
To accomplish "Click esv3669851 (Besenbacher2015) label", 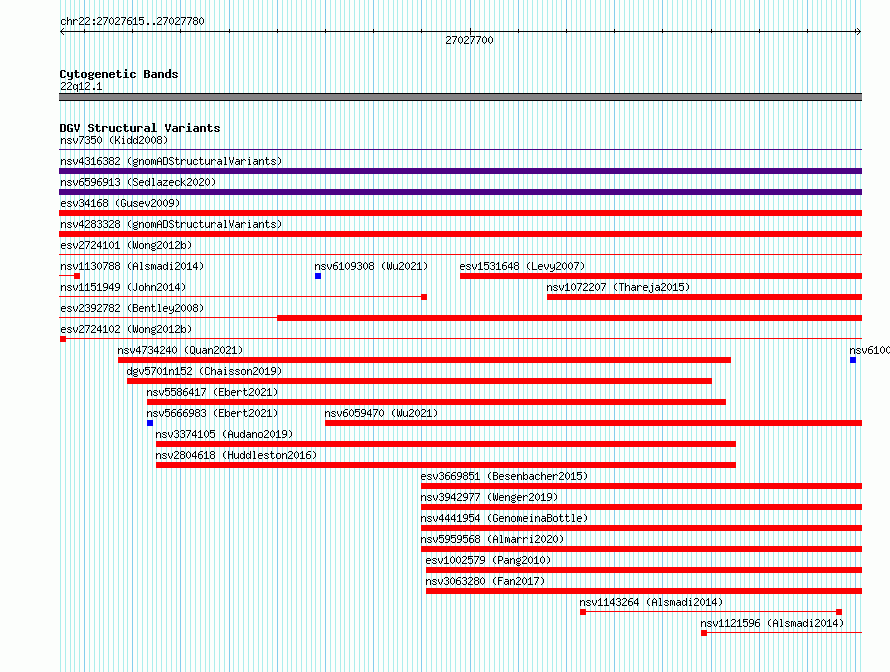I will pos(504,476).
